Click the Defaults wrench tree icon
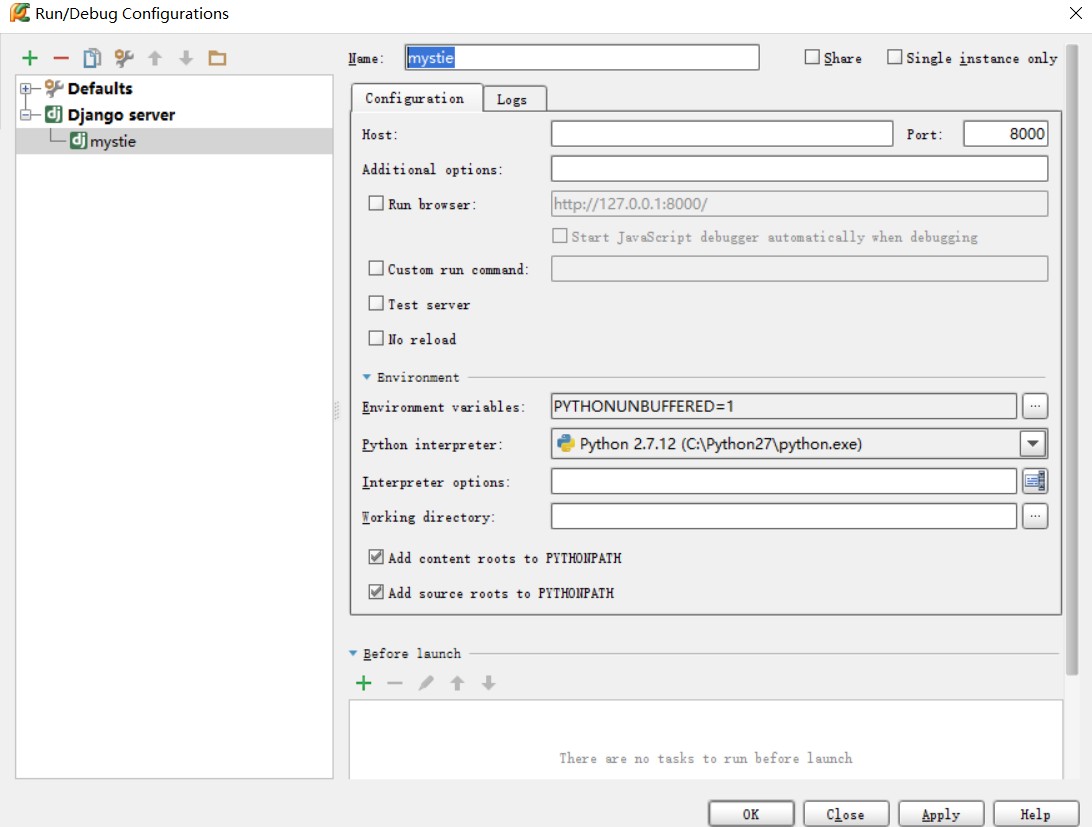 click(x=54, y=88)
